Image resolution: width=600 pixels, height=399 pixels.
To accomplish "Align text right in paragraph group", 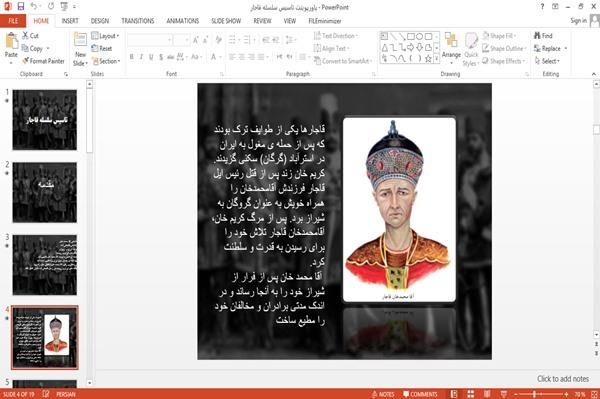I will pyautogui.click(x=251, y=57).
